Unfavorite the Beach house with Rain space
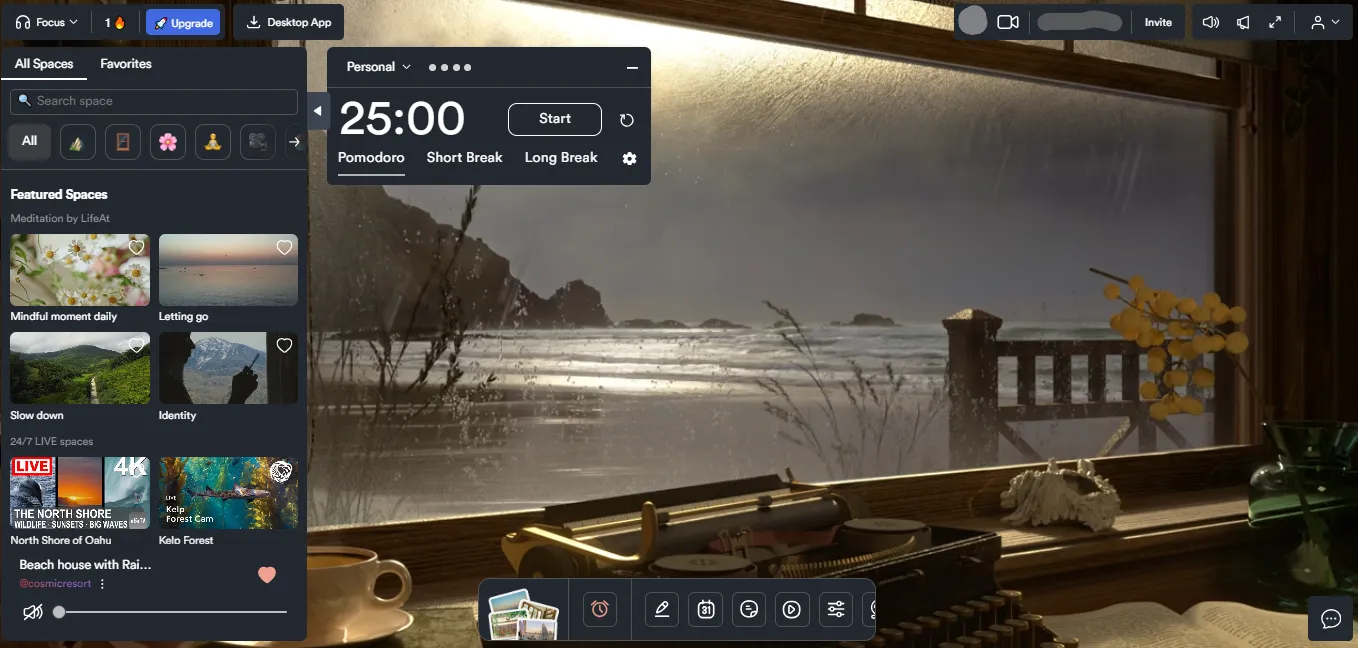This screenshot has height=648, width=1358. click(x=266, y=575)
